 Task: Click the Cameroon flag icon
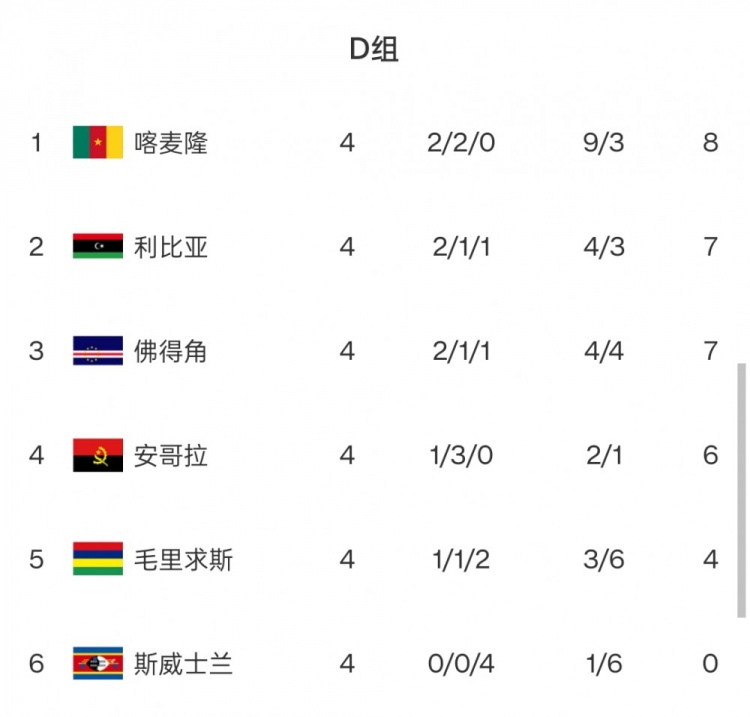coord(98,142)
